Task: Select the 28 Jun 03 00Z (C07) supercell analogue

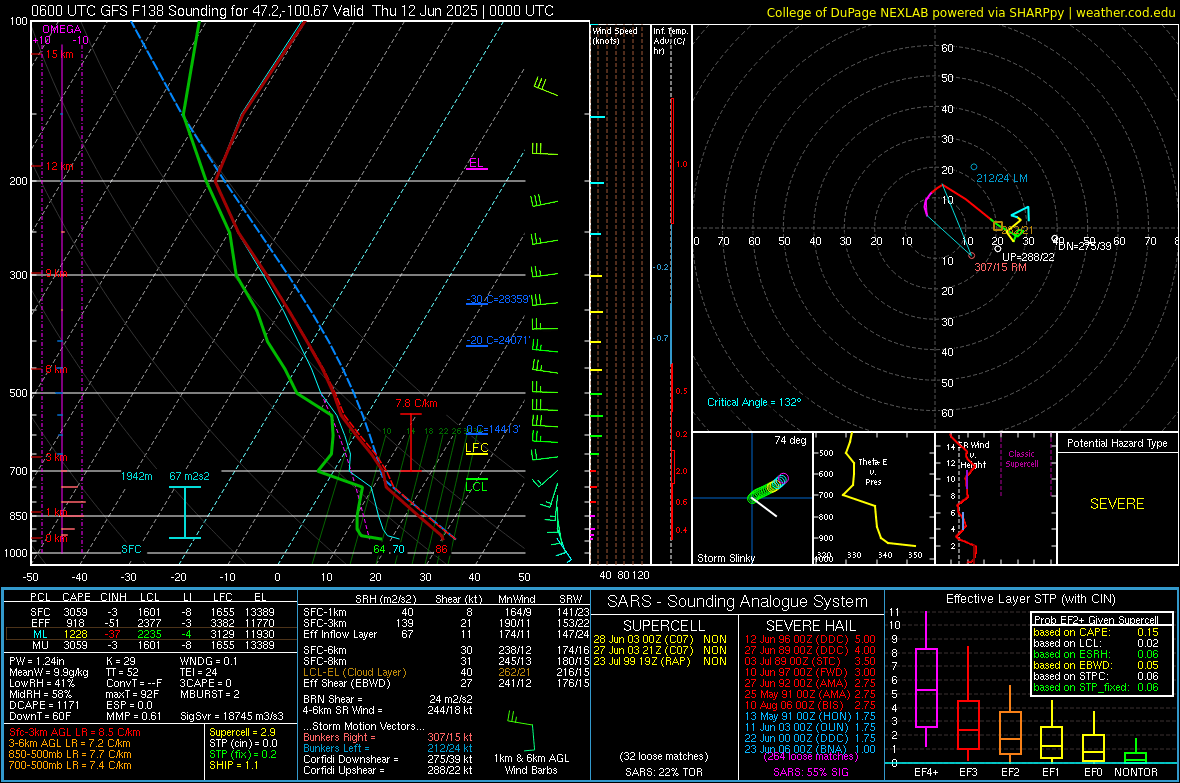Action: coord(660,639)
